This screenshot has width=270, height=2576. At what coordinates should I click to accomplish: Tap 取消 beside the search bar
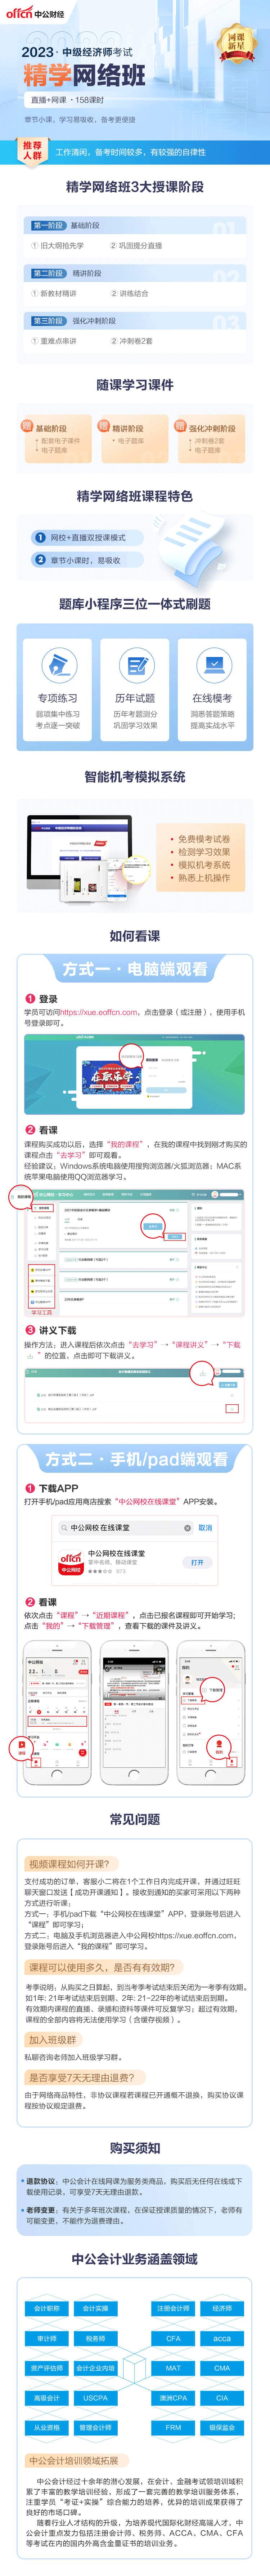pos(205,1527)
